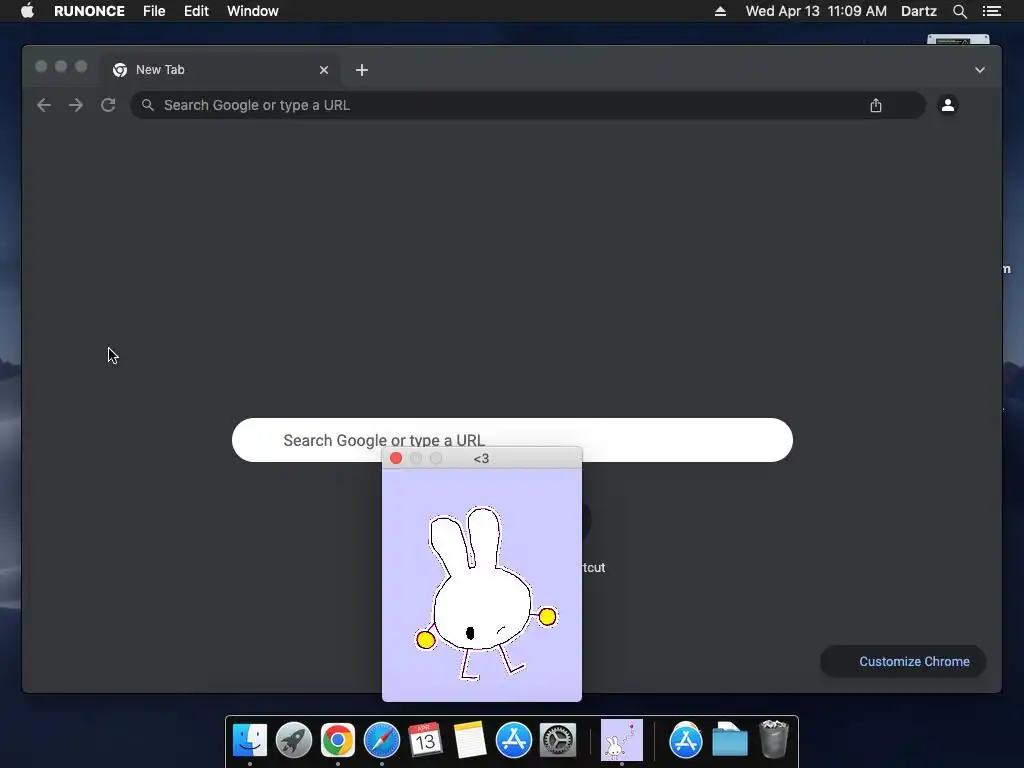
Task: Open the blue folder stack in Dock
Action: coord(729,740)
